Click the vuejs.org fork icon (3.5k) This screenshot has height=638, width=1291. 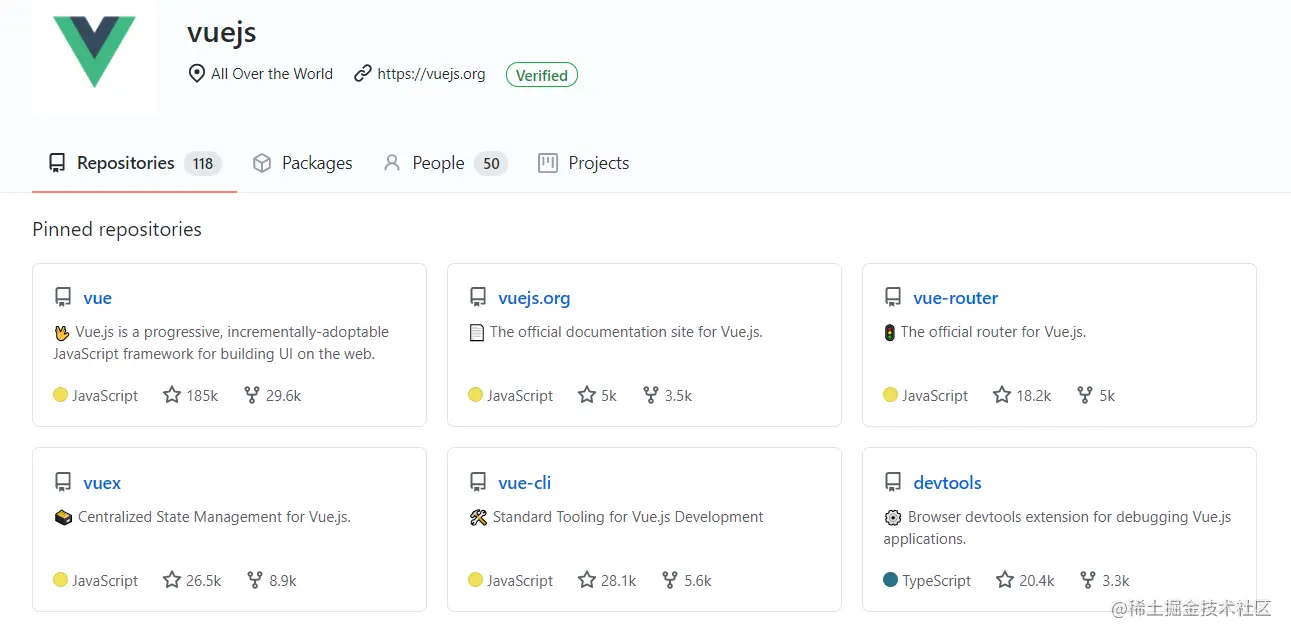pos(651,395)
